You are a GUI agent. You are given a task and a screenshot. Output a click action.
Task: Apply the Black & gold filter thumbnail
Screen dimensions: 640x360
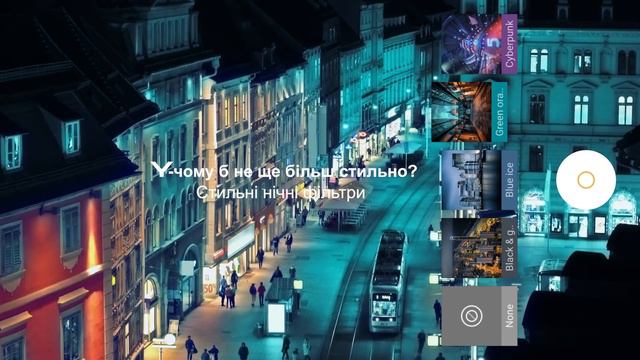tap(479, 248)
